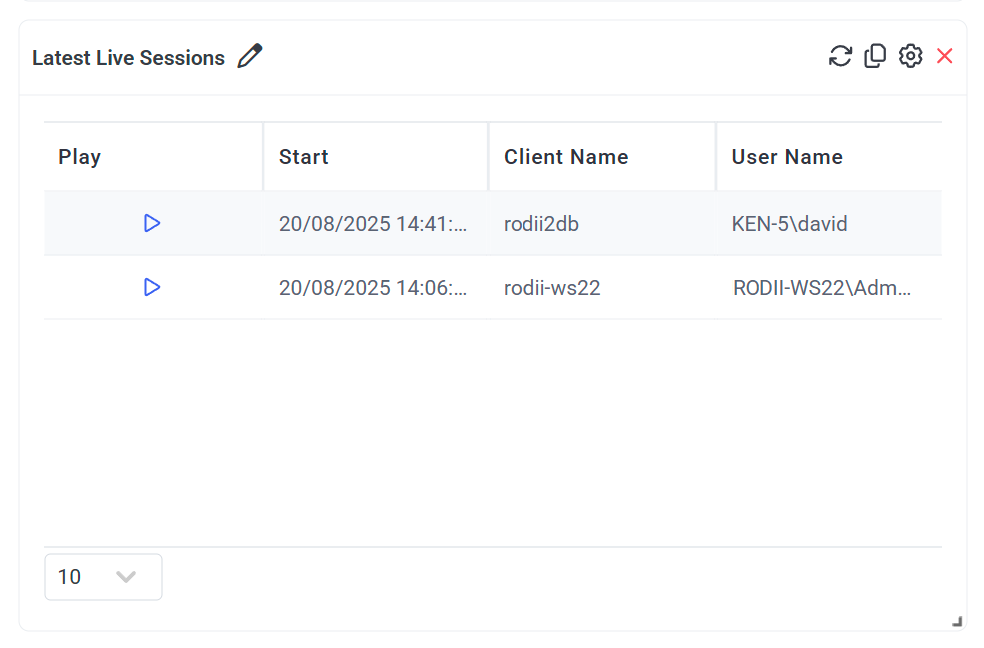Select the KEN-5\david user name cell

pos(789,224)
